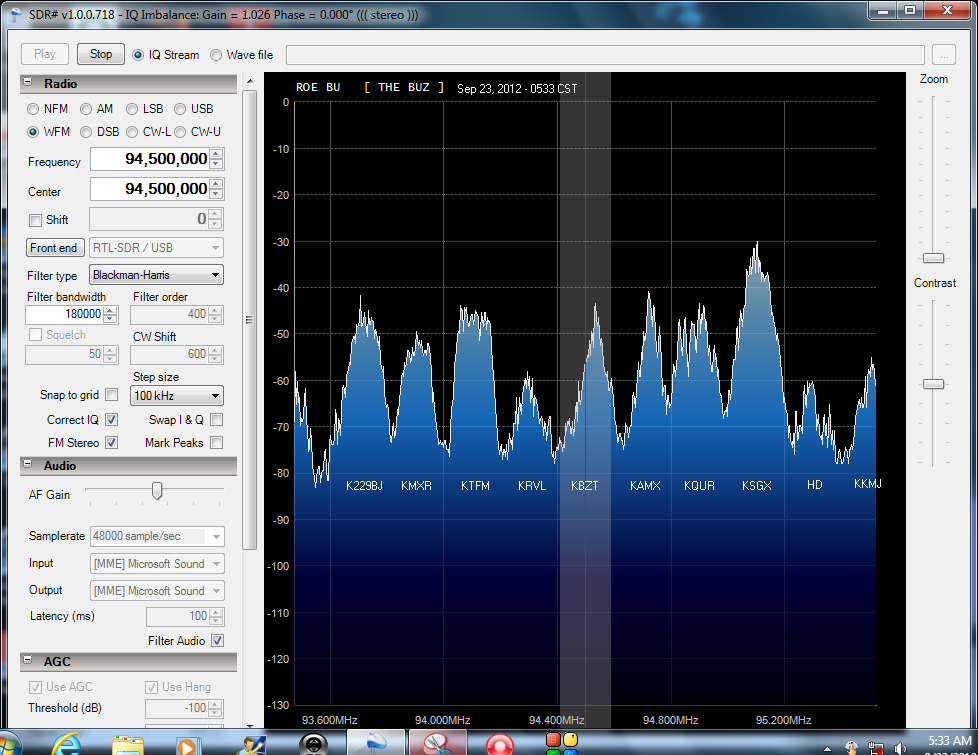Increase Frequency with up spinner arrow
This screenshot has height=755, width=978.
[216, 154]
